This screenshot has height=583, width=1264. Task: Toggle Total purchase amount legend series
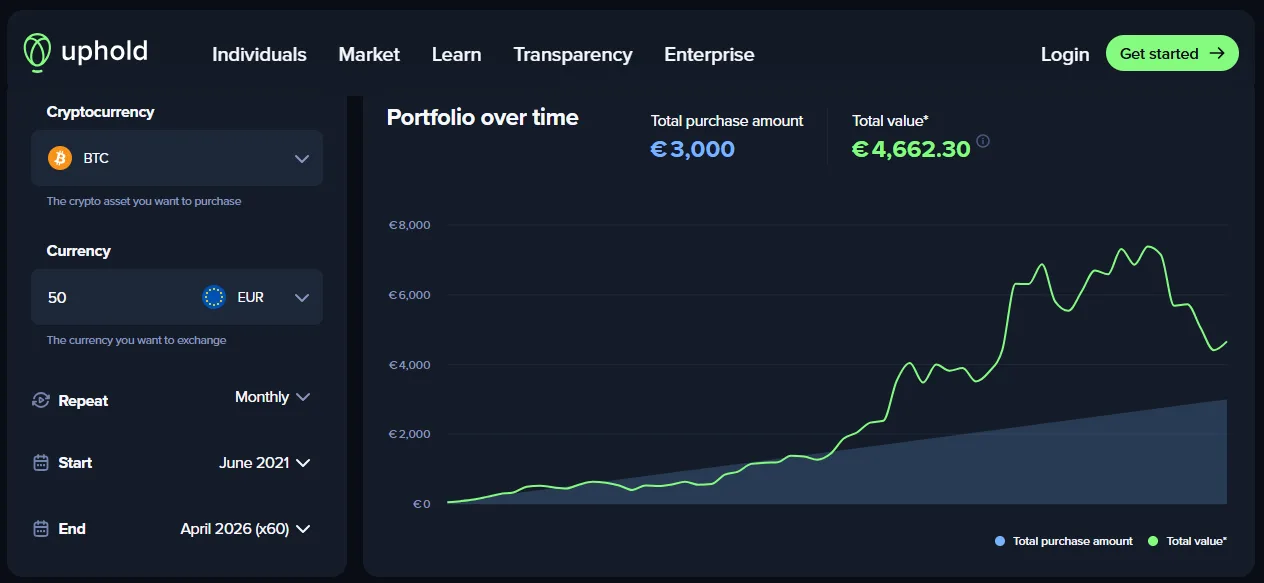[1064, 541]
